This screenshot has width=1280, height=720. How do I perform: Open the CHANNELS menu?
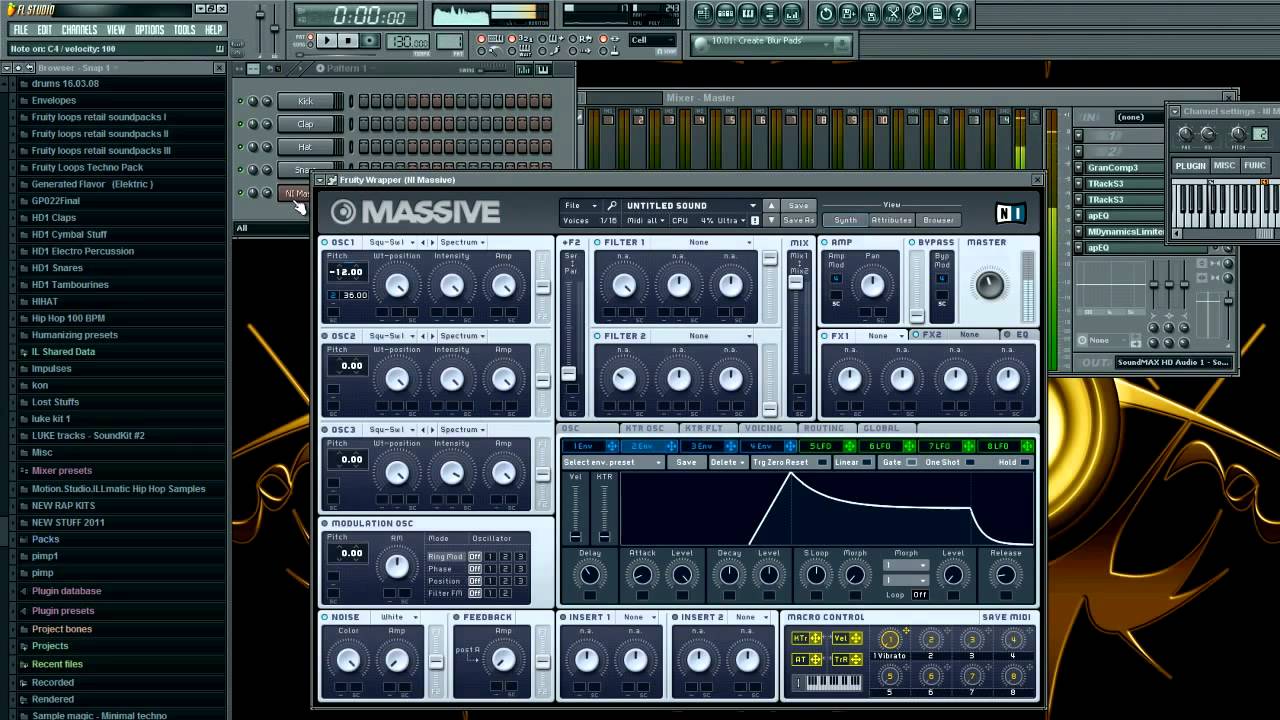[79, 30]
